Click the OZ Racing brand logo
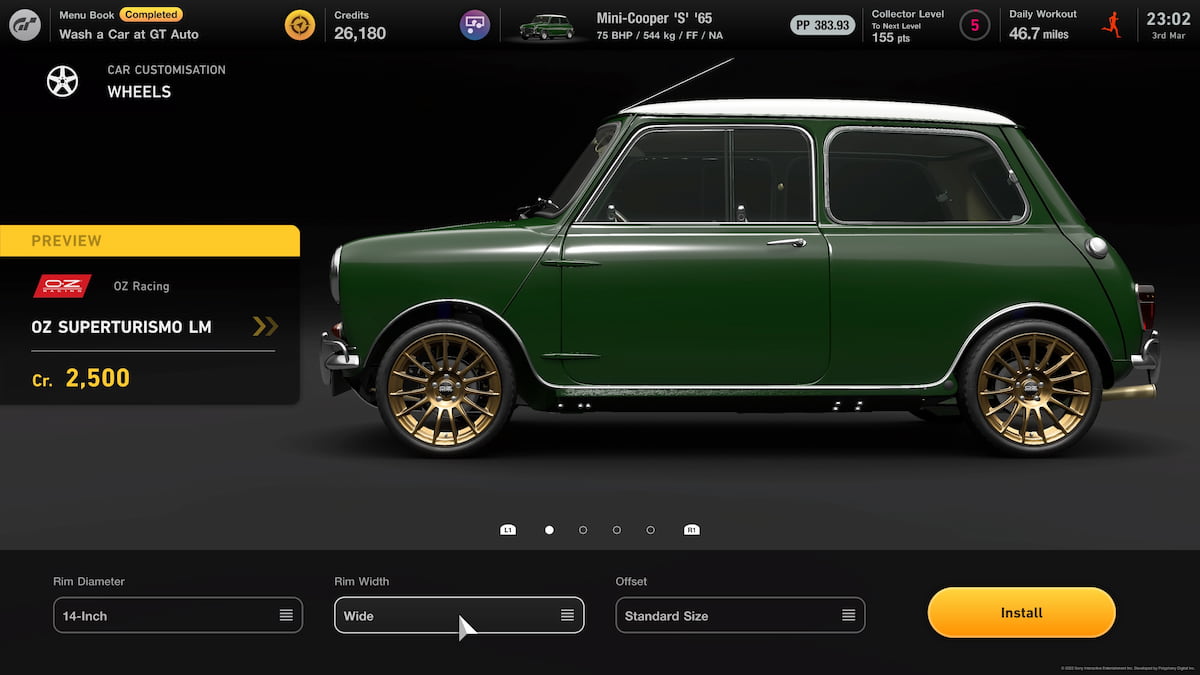The width and height of the screenshot is (1200, 675). 62,286
